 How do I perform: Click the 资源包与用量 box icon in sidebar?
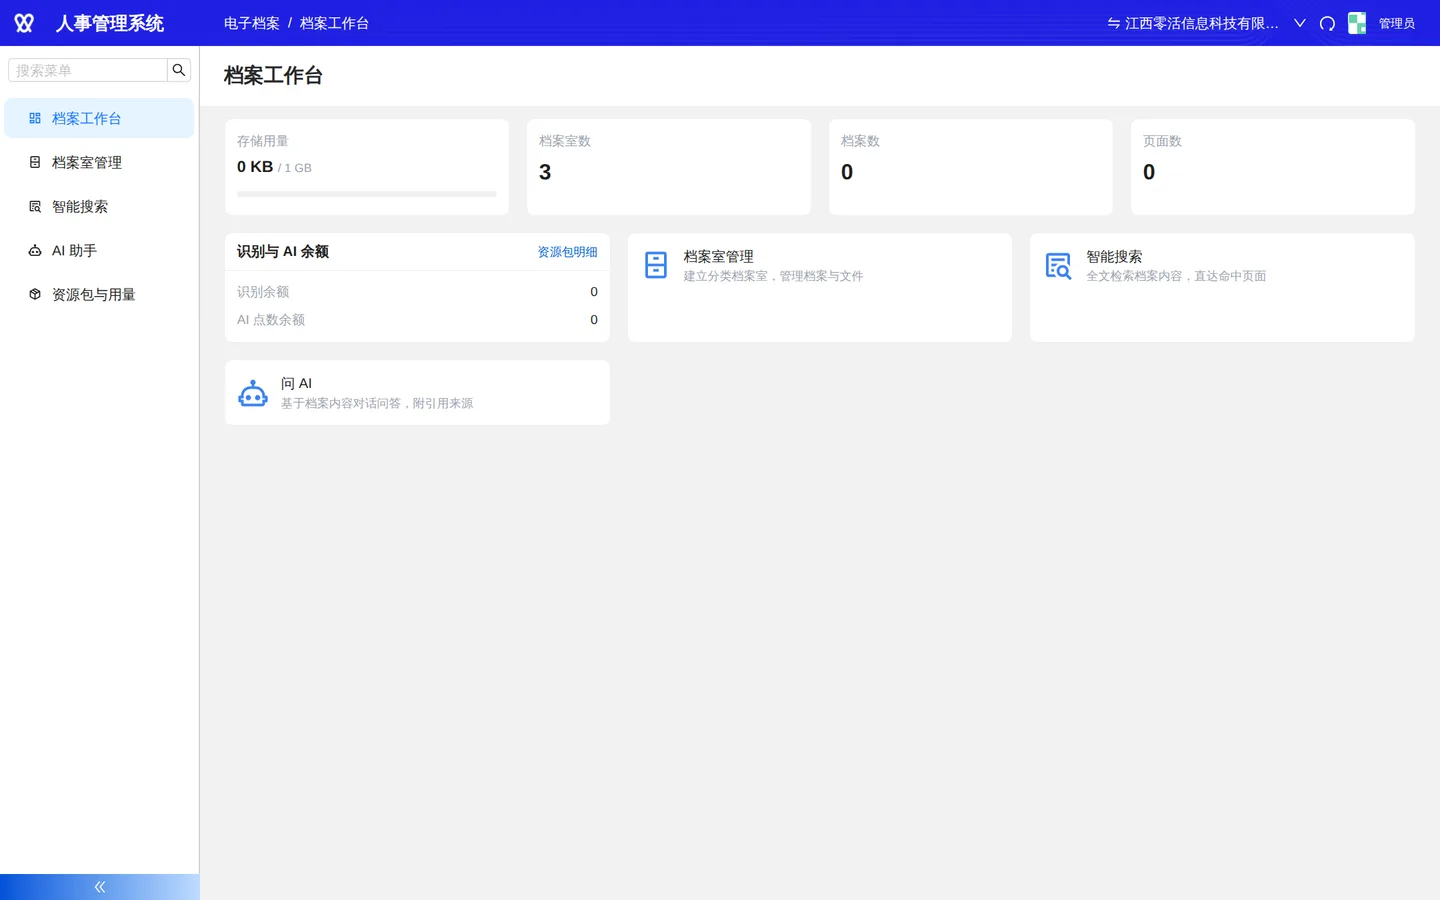pos(35,294)
